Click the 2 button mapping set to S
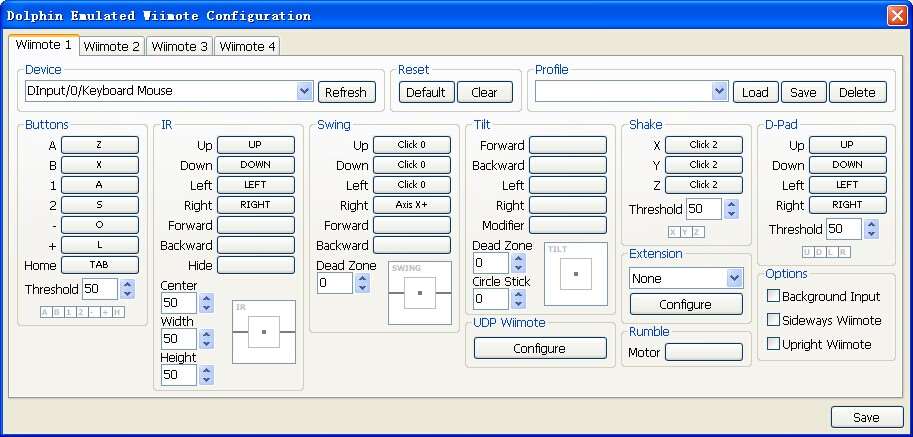Image resolution: width=913 pixels, height=437 pixels. pyautogui.click(x=100, y=205)
